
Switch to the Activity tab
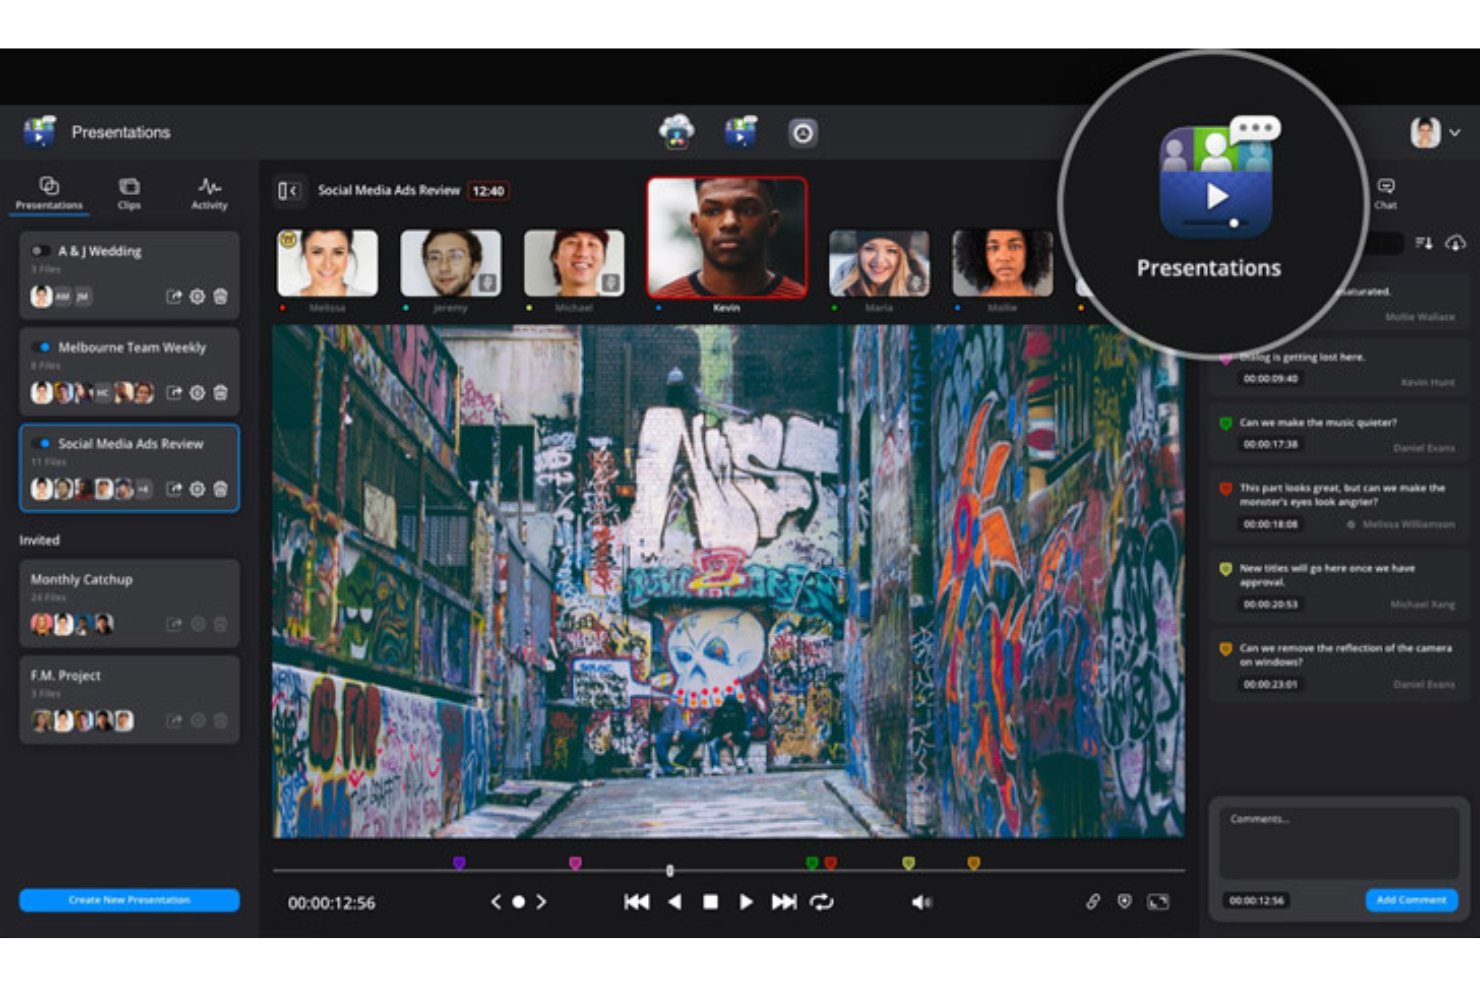point(209,193)
